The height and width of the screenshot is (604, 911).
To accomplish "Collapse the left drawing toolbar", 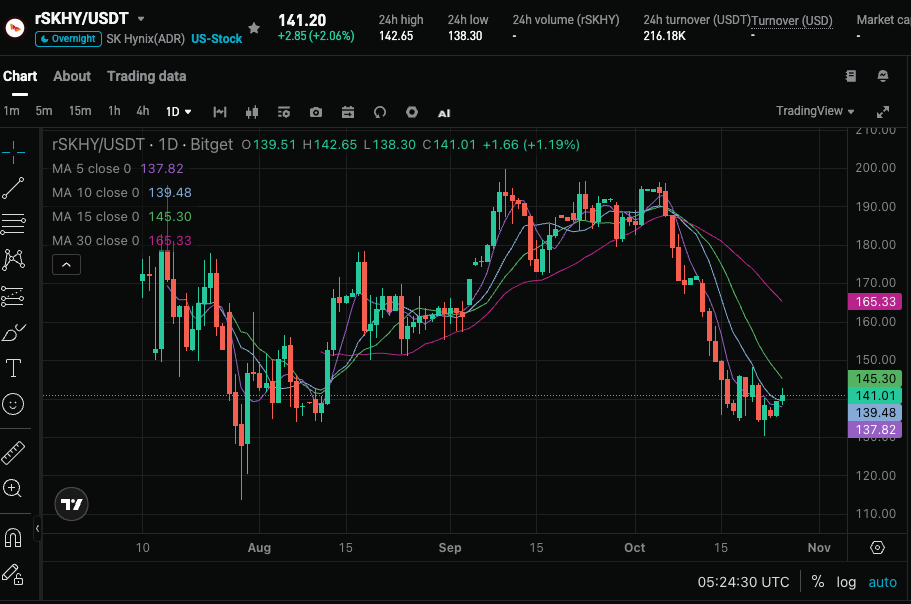I will pyautogui.click(x=37, y=528).
